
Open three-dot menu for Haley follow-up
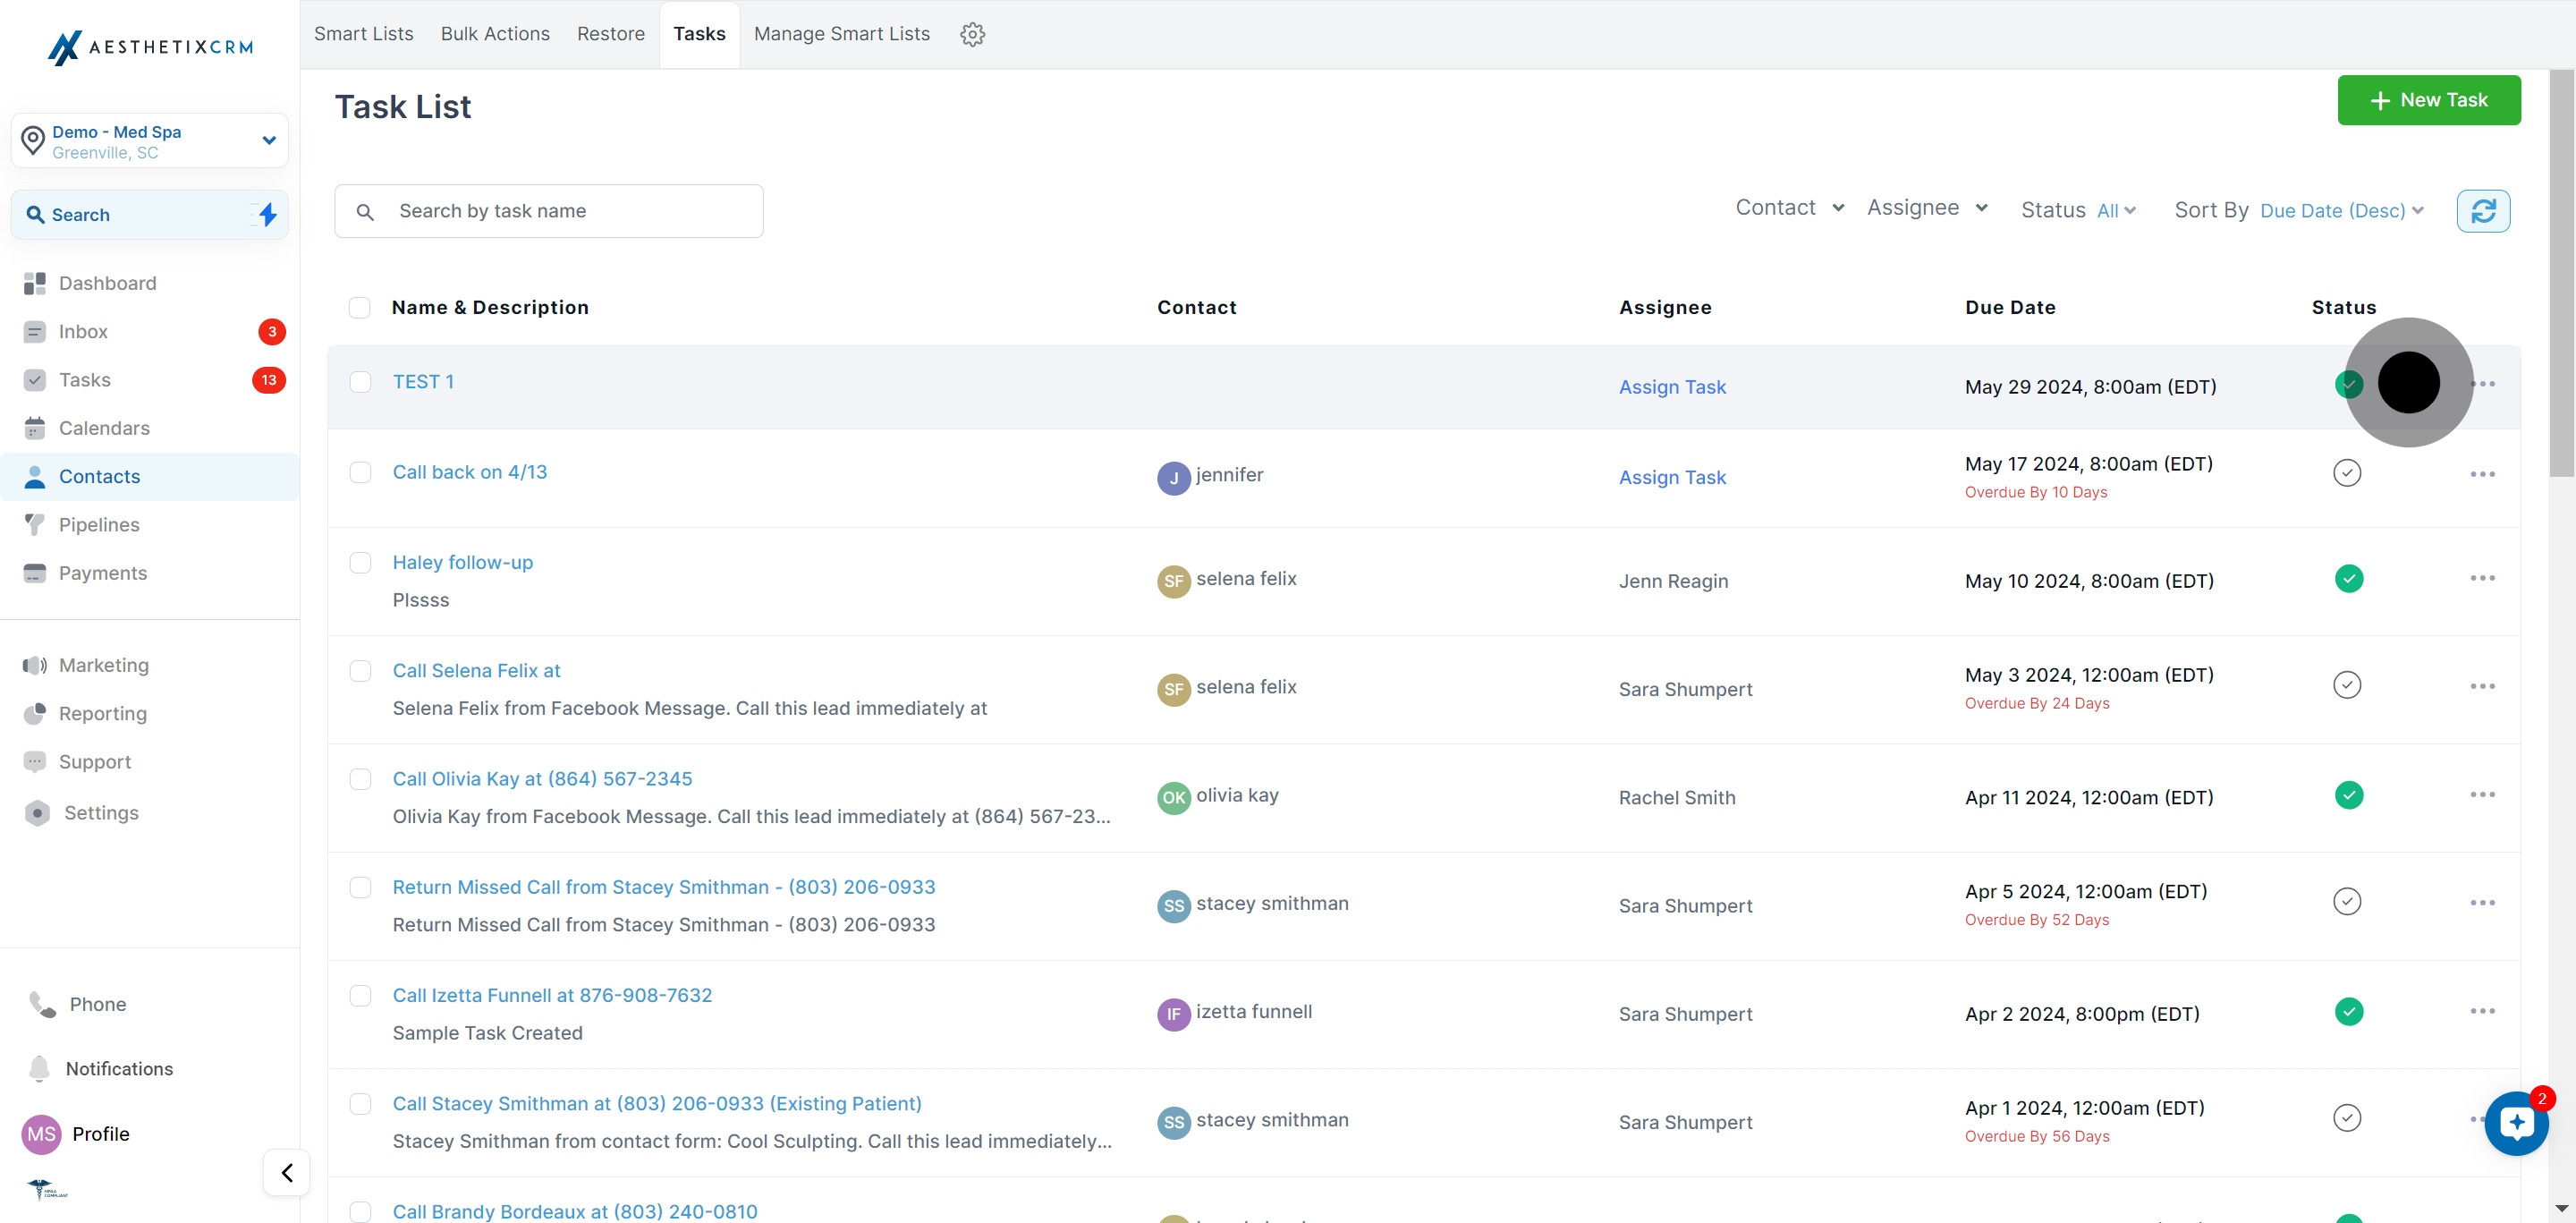click(x=2482, y=578)
